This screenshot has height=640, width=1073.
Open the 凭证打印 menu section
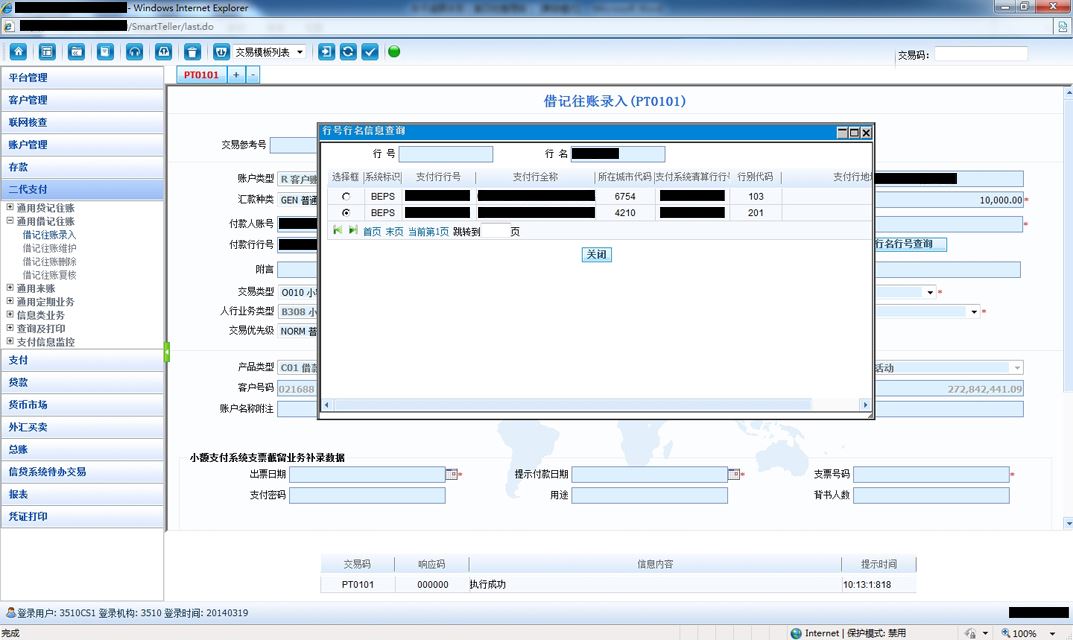pyautogui.click(x=82, y=516)
